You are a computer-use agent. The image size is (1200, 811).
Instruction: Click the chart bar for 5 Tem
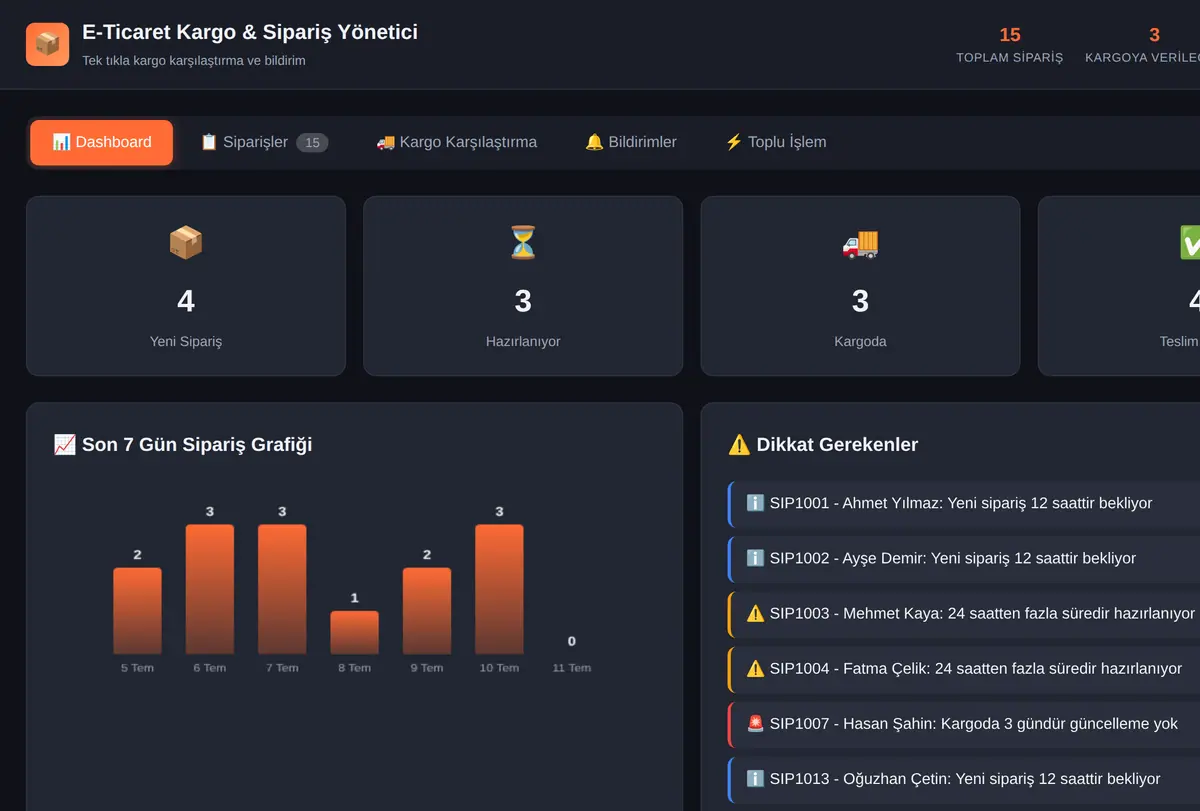137,611
